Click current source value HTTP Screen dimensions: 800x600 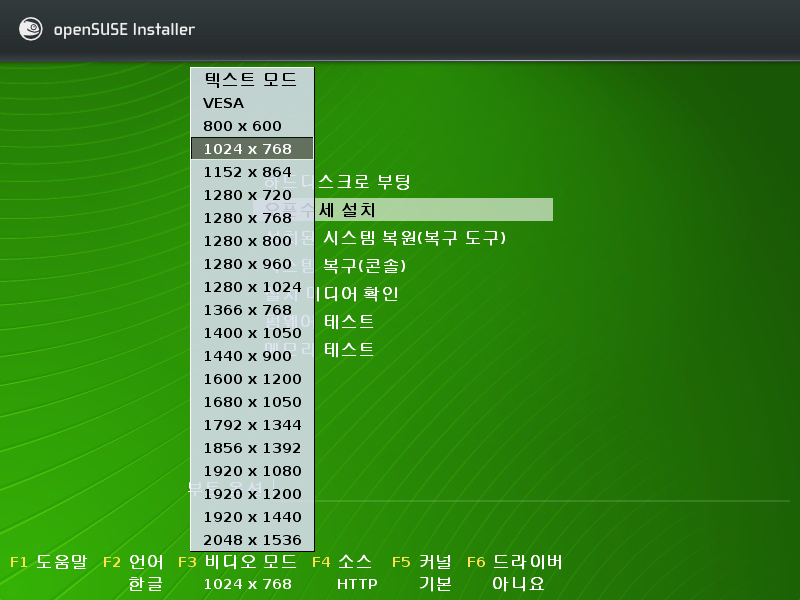357,584
